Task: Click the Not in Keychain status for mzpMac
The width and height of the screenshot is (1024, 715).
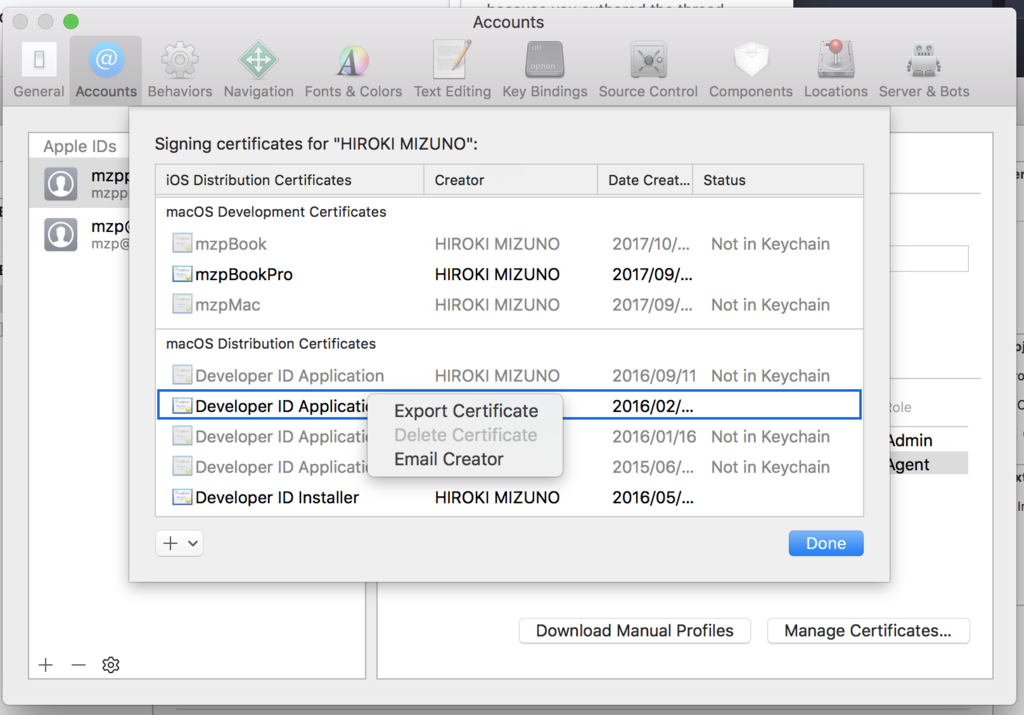Action: [770, 305]
